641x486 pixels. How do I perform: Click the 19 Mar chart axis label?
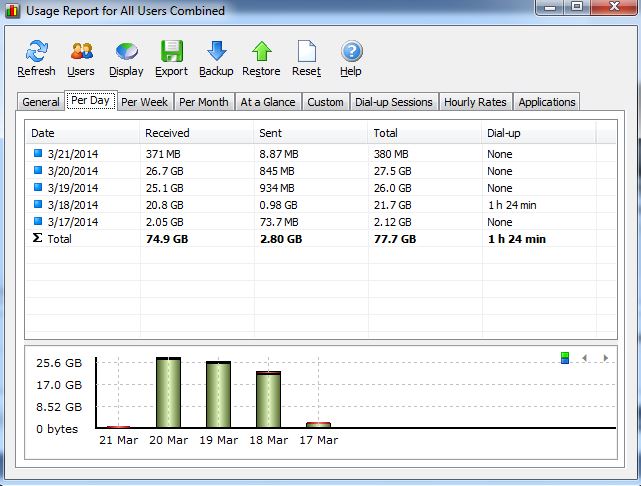pos(218,440)
